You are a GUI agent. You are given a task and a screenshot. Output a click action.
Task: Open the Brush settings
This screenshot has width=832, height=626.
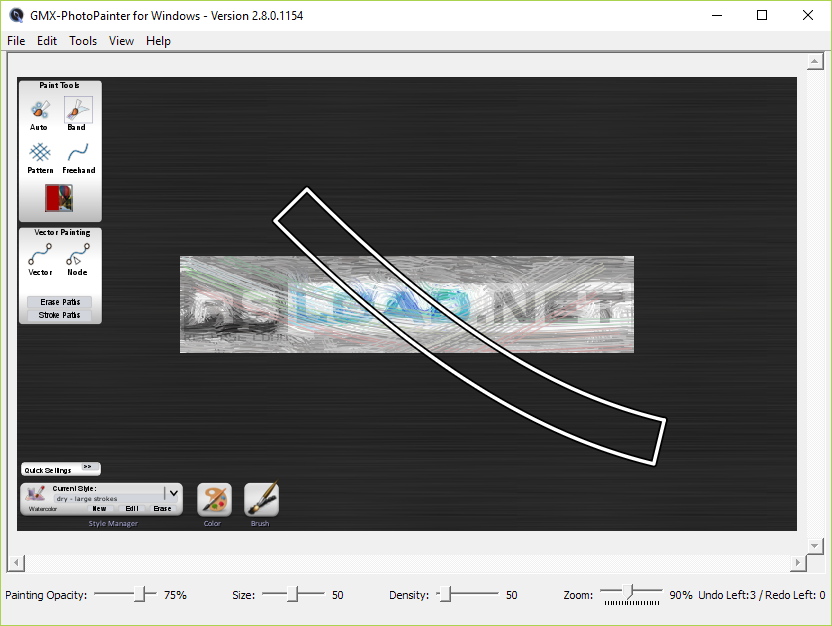[260, 496]
